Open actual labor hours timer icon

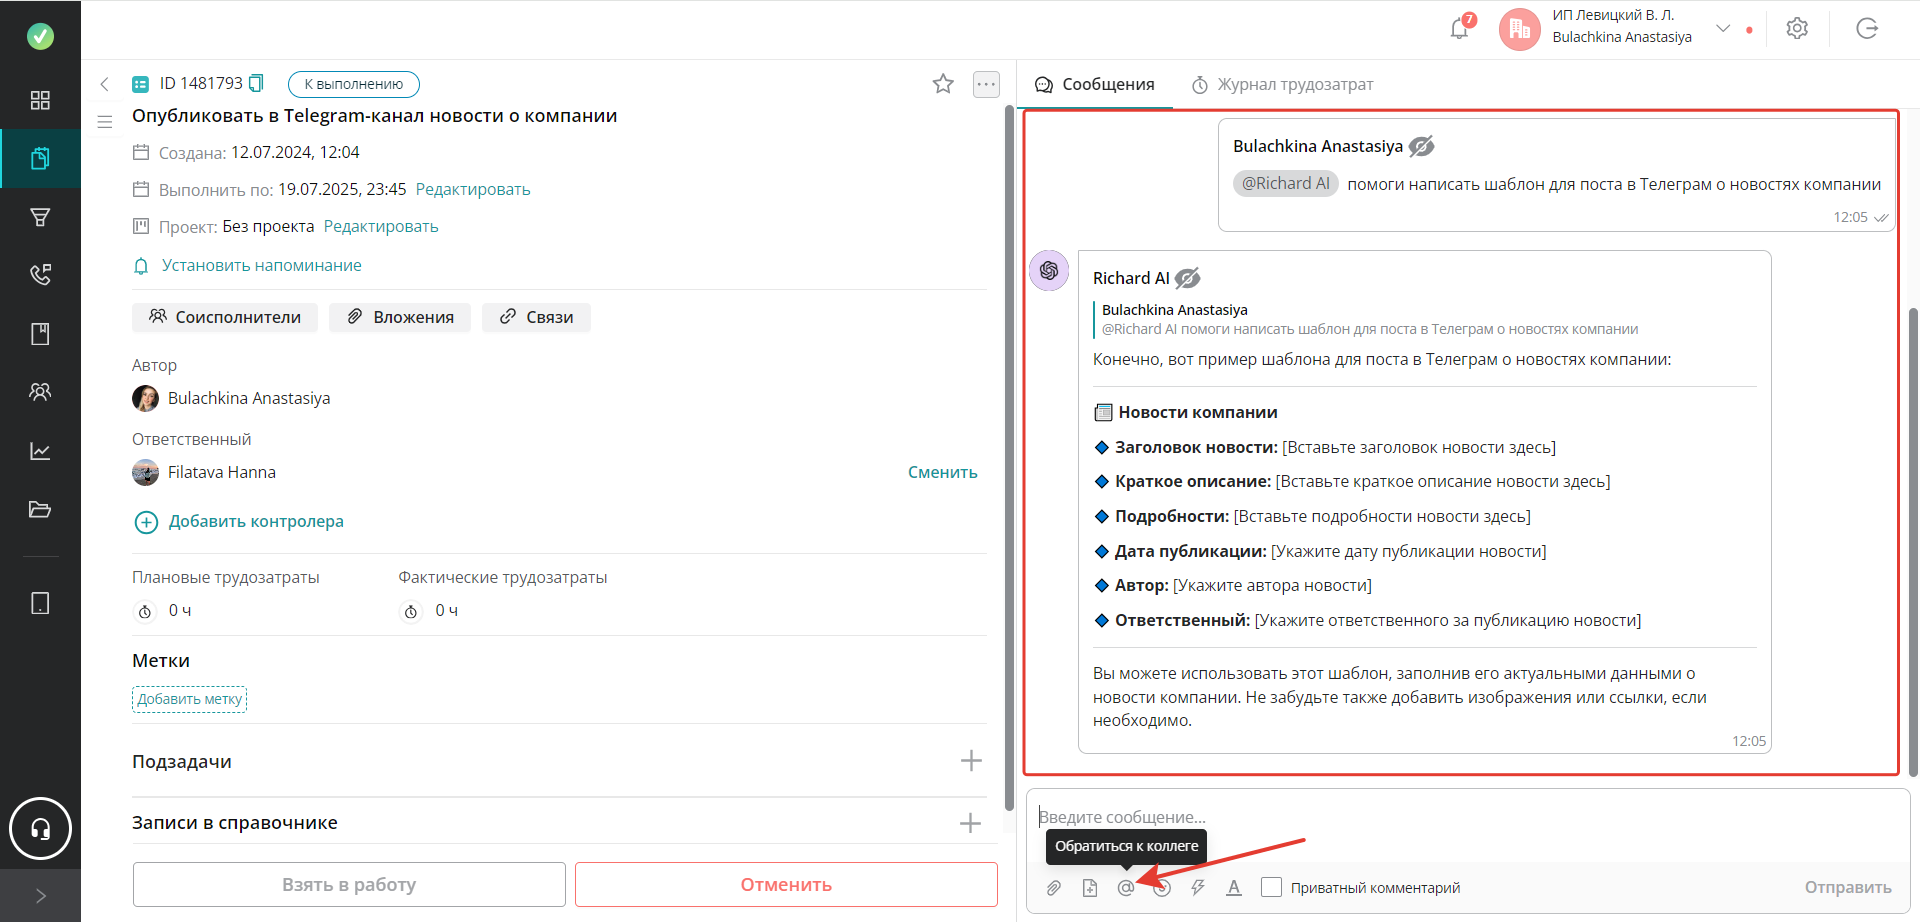tap(411, 611)
